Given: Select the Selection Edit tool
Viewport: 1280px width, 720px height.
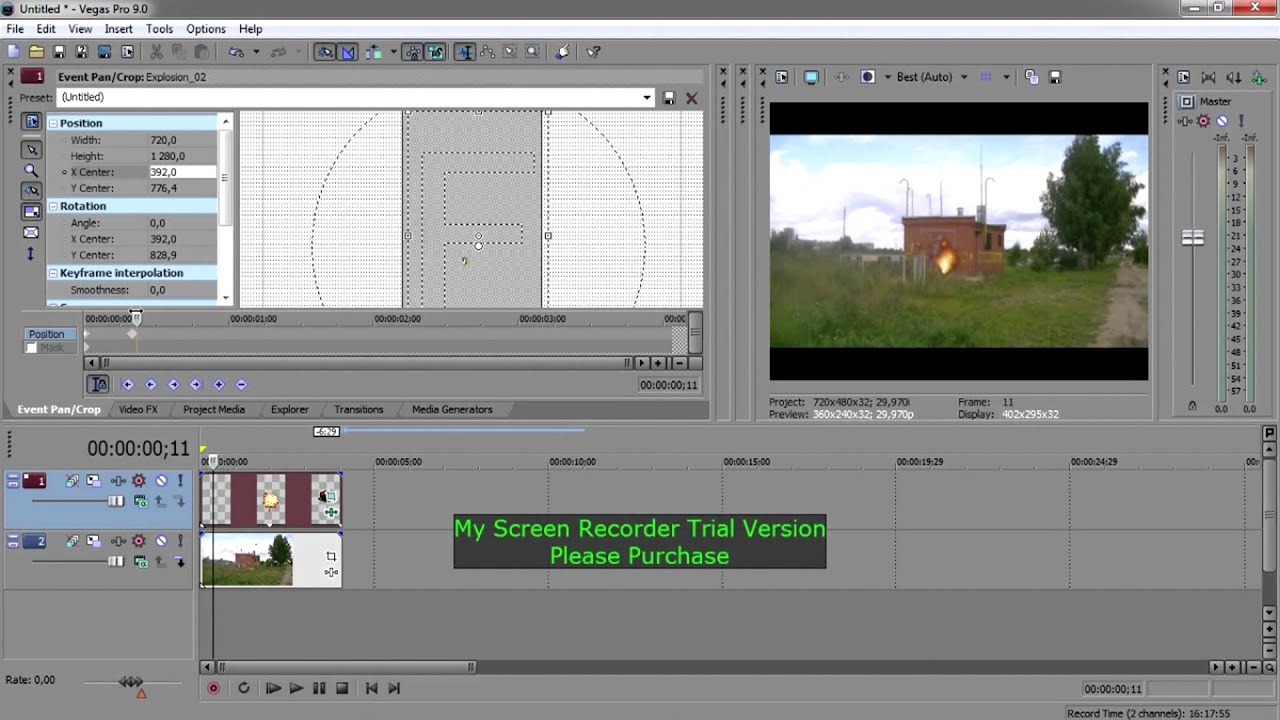Looking at the screenshot, I should [510, 52].
